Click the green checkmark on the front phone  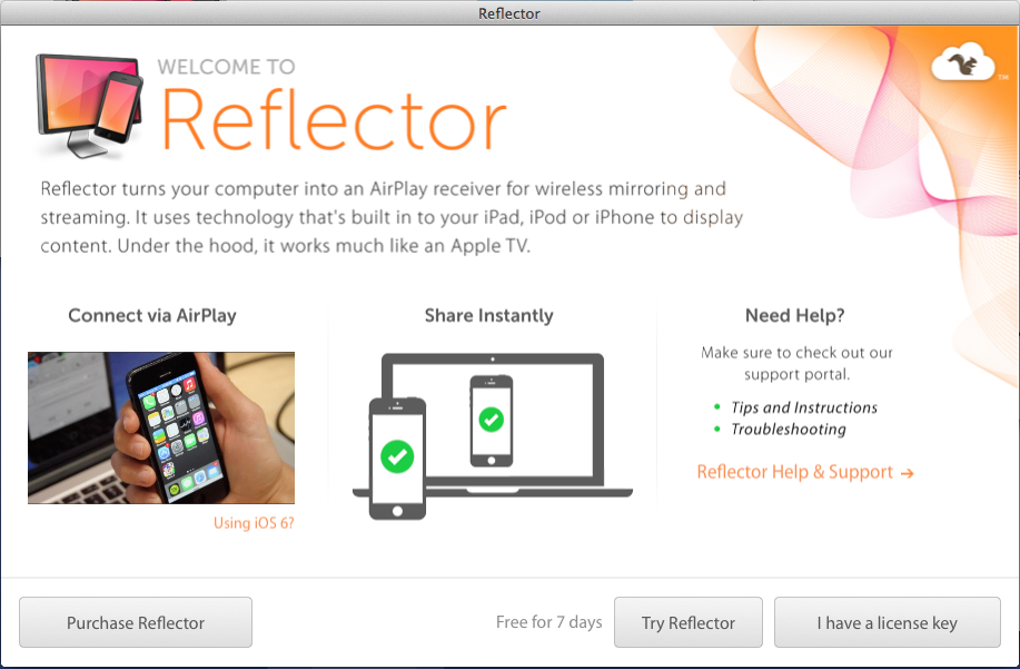397,456
